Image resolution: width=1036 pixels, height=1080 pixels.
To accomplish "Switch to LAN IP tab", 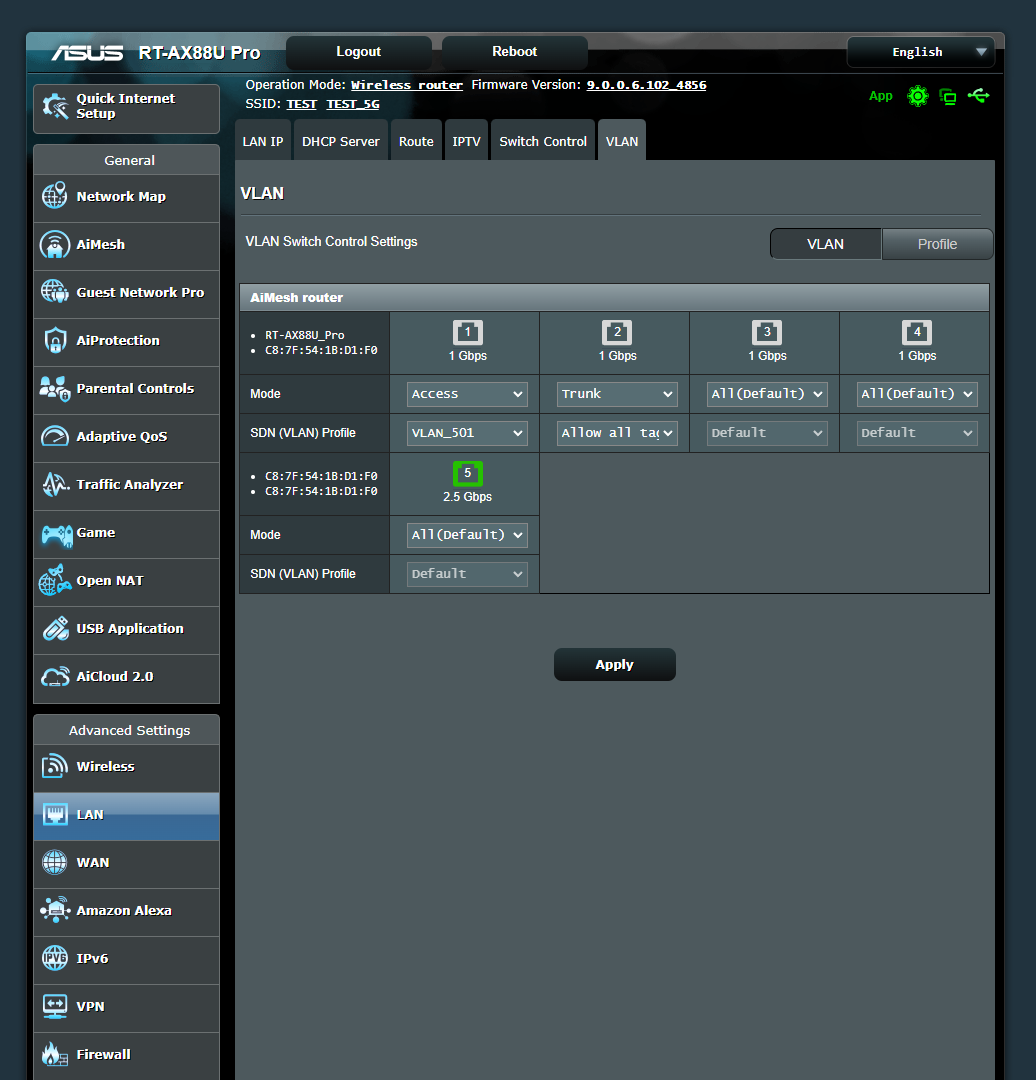I will (x=262, y=141).
